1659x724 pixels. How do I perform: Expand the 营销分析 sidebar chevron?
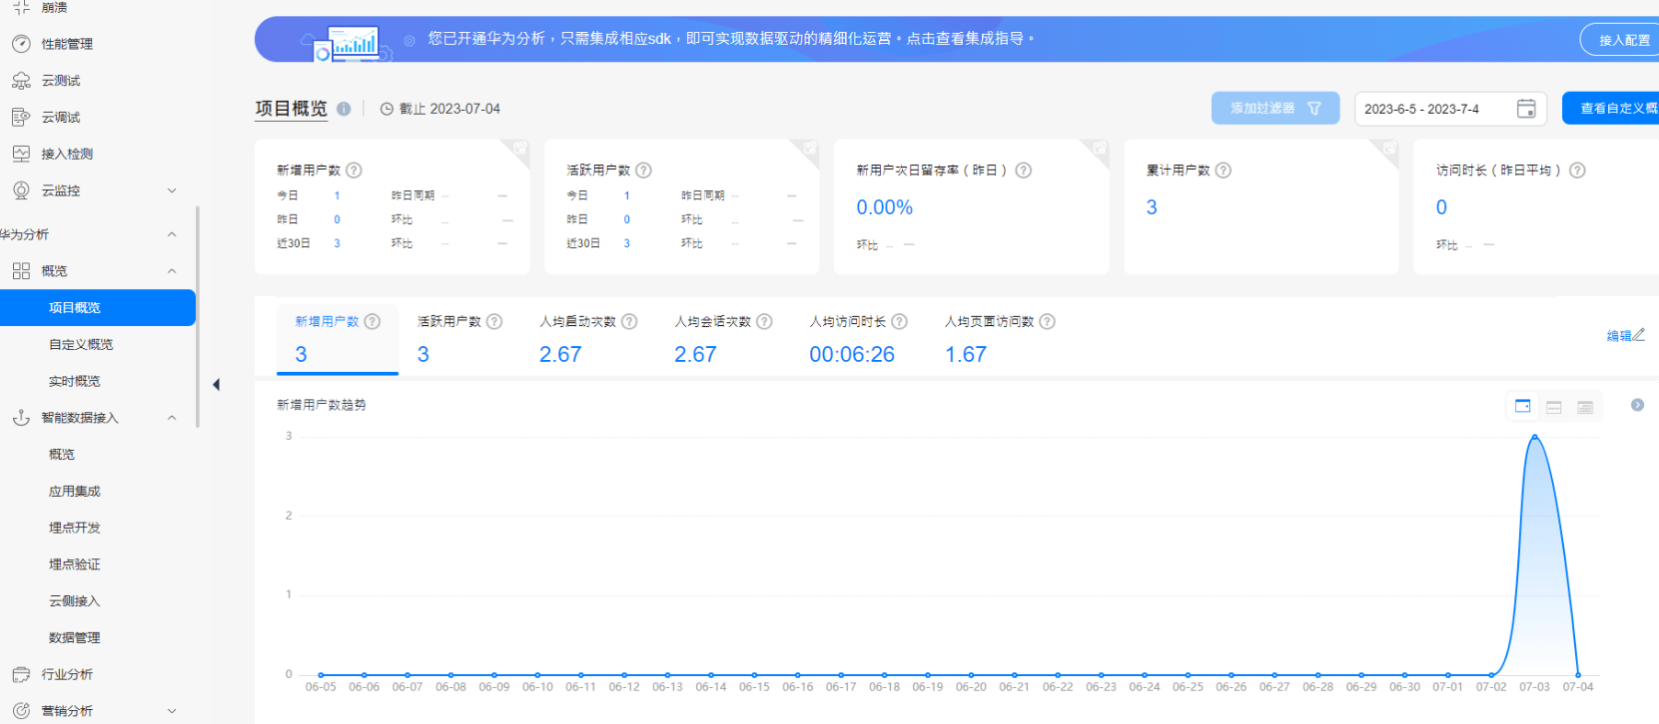click(x=172, y=712)
